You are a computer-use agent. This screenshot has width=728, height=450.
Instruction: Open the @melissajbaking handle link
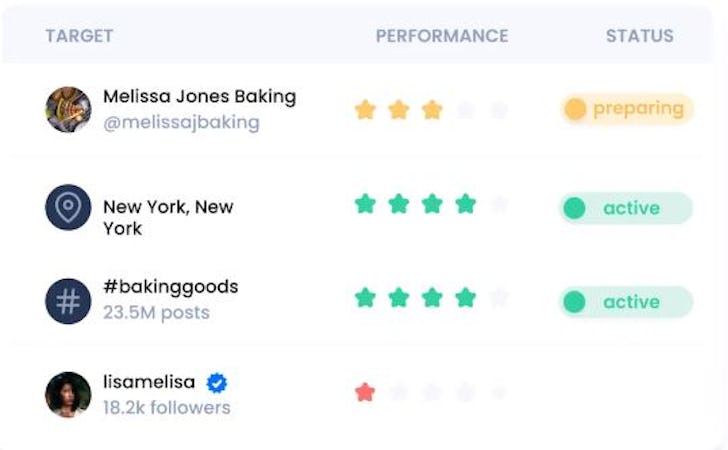pyautogui.click(x=181, y=122)
